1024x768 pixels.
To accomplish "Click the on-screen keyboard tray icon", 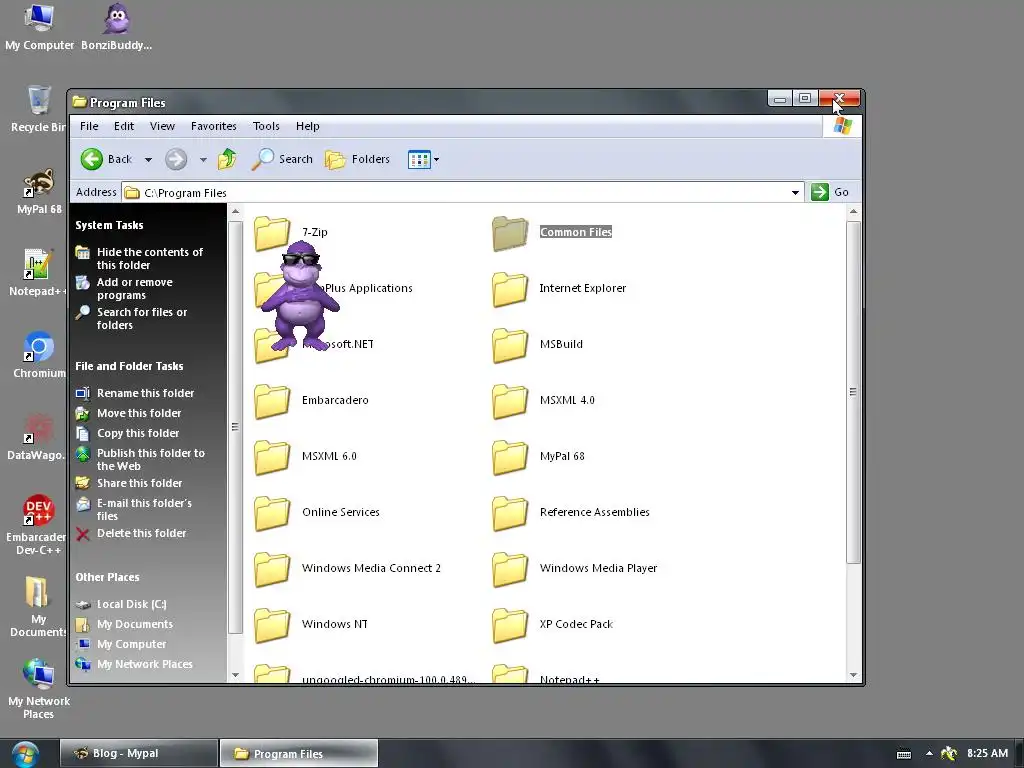I will tap(904, 754).
